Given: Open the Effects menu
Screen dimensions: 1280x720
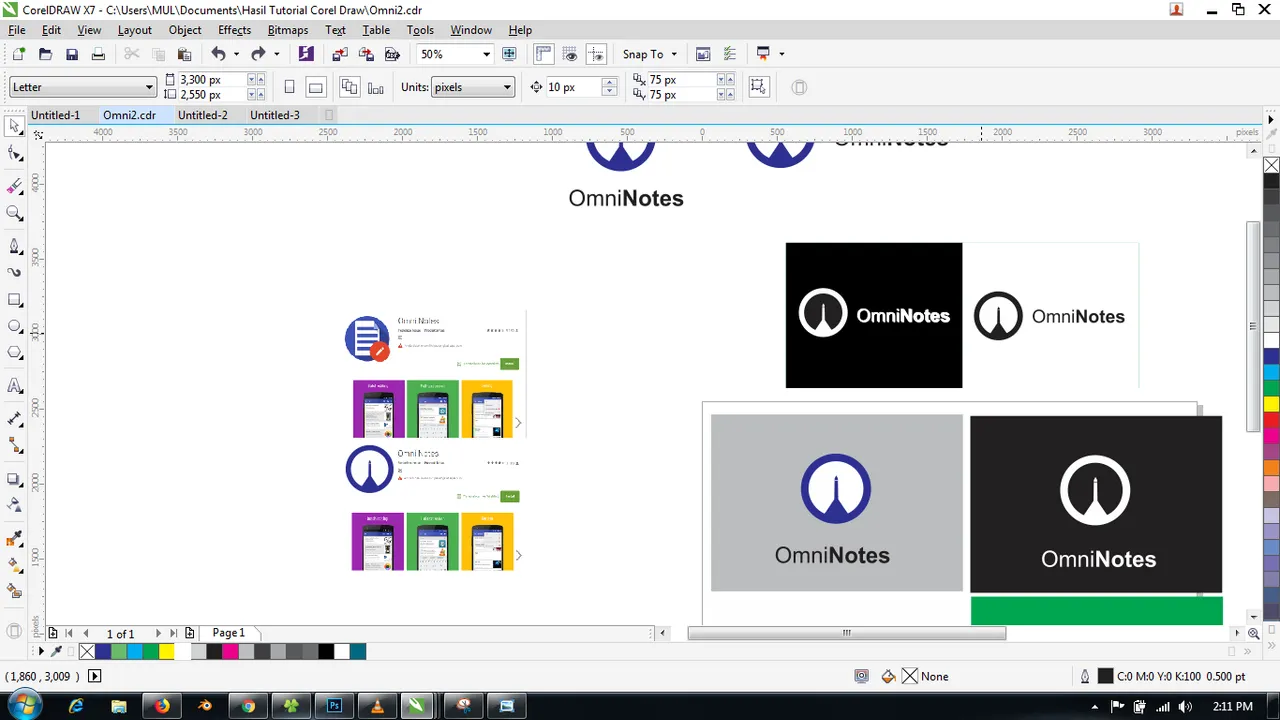Looking at the screenshot, I should pyautogui.click(x=234, y=30).
